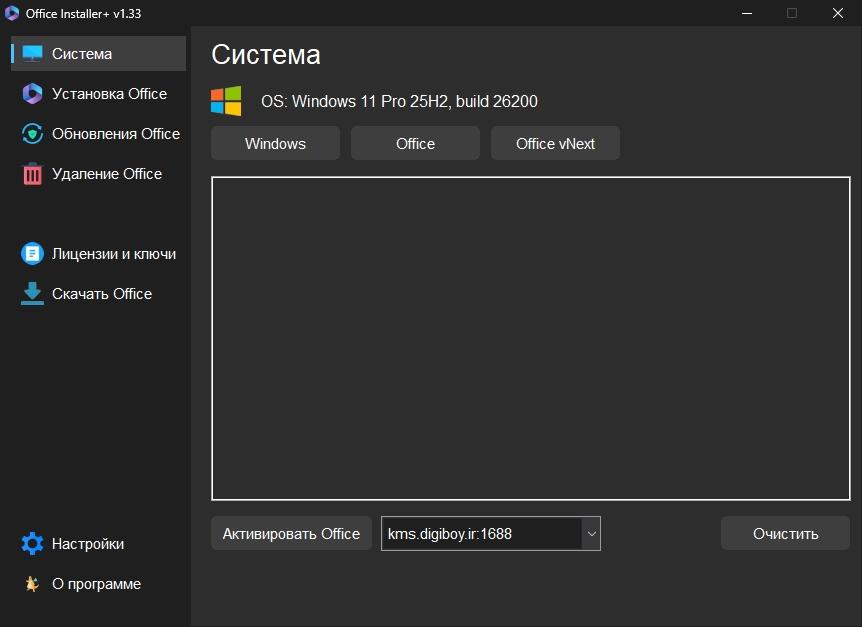This screenshot has height=627, width=862.
Task: Click the Office vNext button
Action: pos(555,143)
